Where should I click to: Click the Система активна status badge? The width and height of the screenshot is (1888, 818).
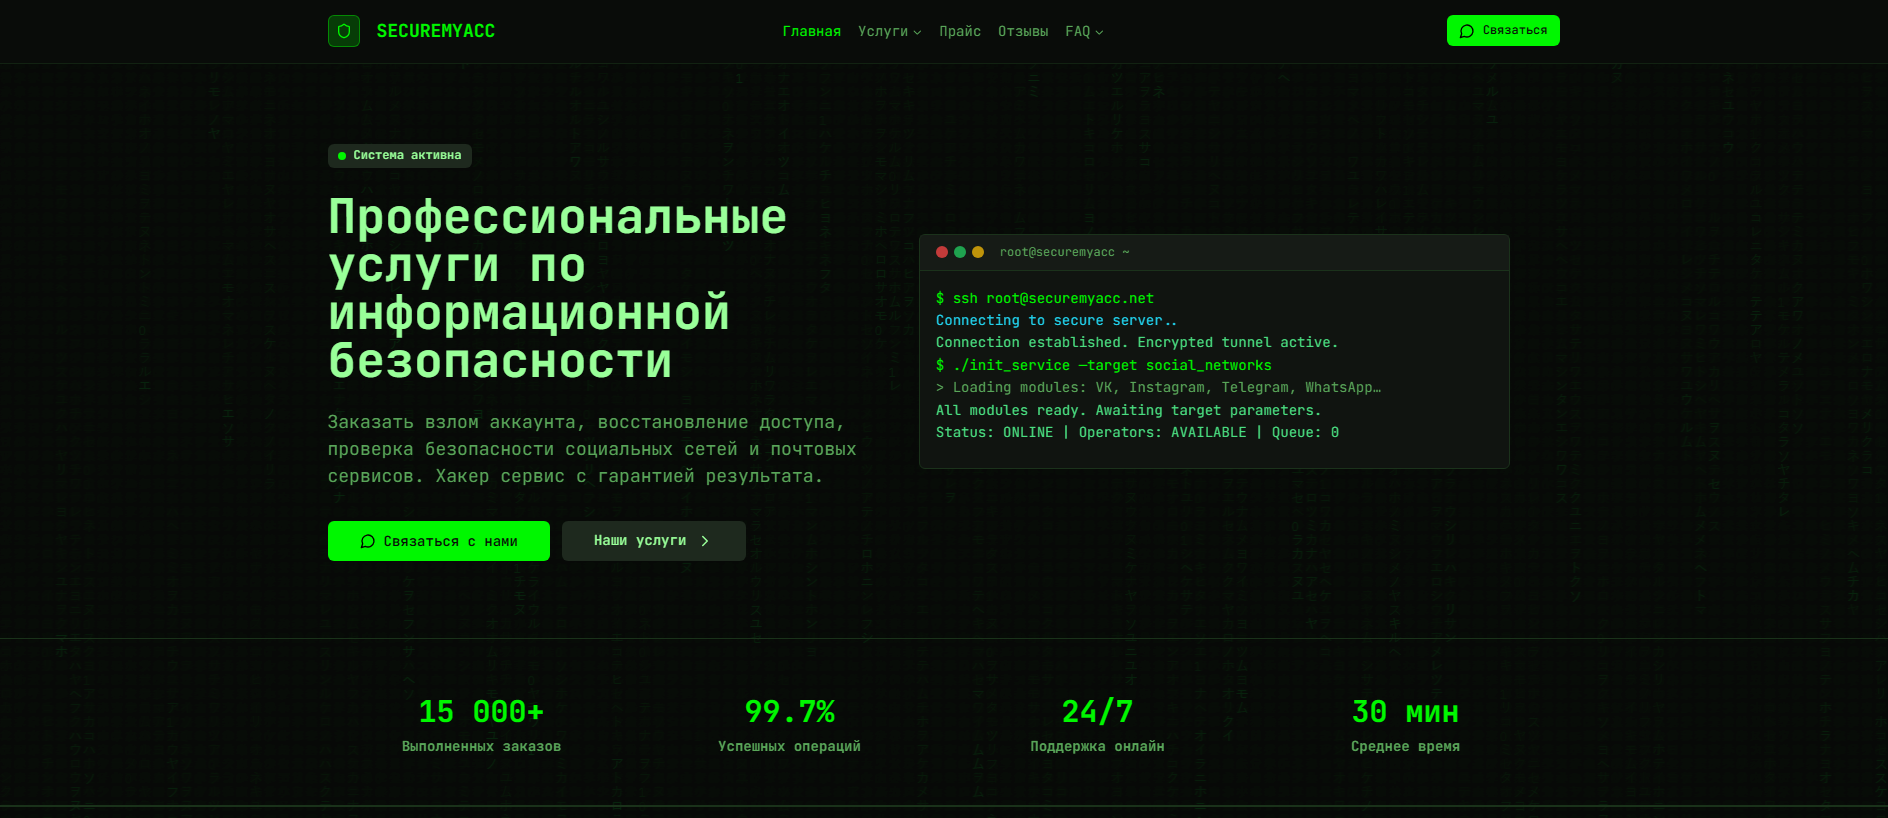(400, 155)
